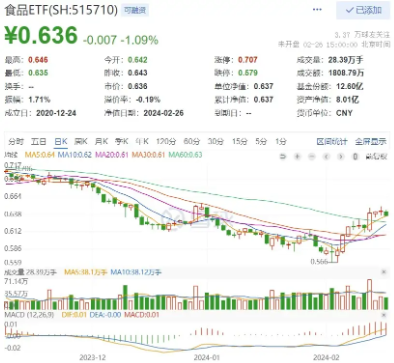Screen dimensions: 394x363
Task: Click 全屏显示 to show fullscreen chart
Action: (x=371, y=142)
